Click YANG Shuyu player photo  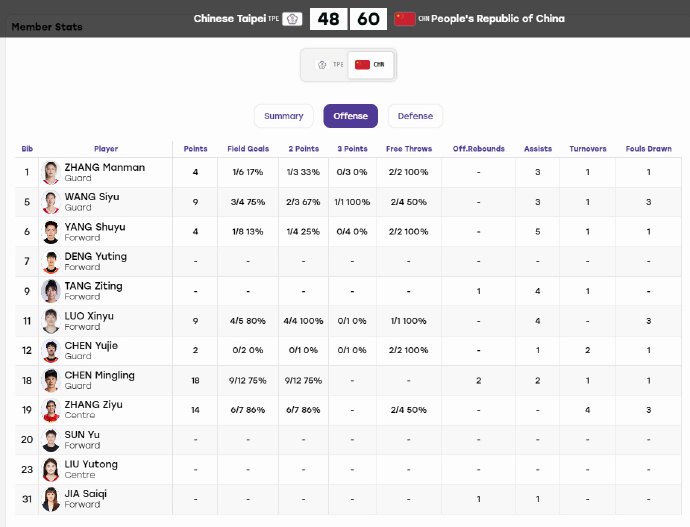(x=51, y=232)
